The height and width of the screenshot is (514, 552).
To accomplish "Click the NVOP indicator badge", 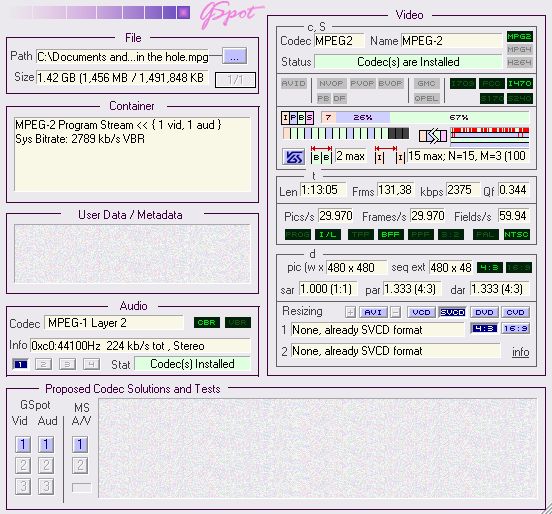I will click(x=331, y=83).
